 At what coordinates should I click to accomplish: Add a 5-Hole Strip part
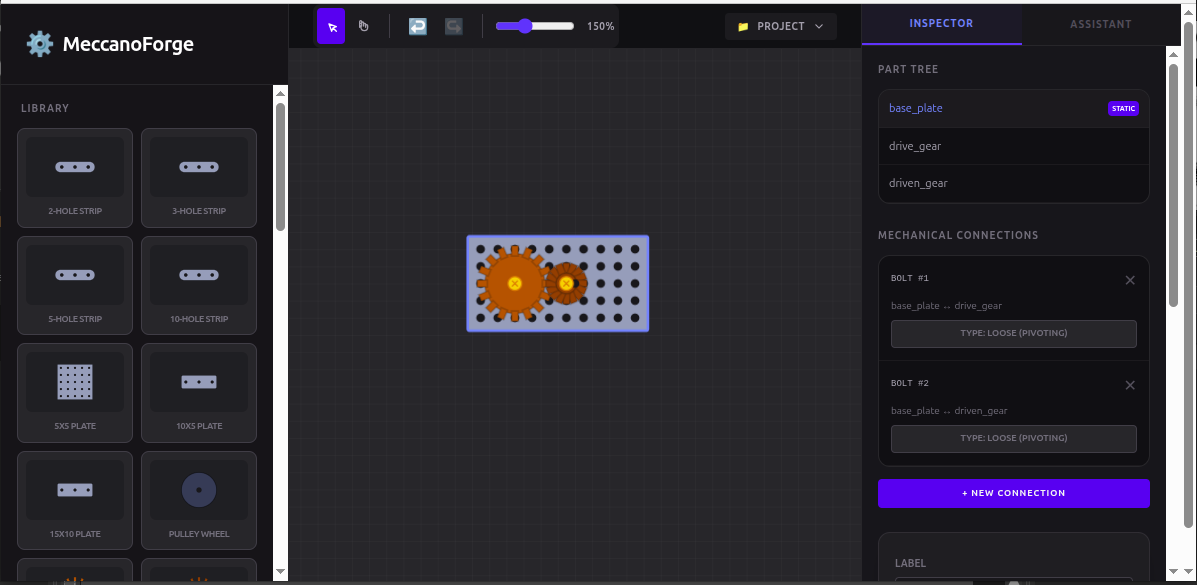[75, 286]
